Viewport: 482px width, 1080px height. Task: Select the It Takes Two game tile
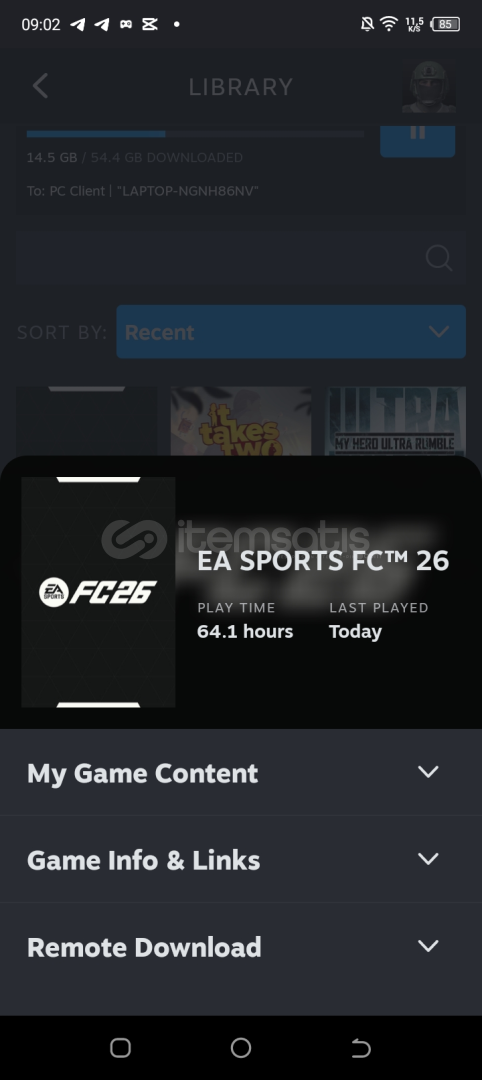pos(241,422)
